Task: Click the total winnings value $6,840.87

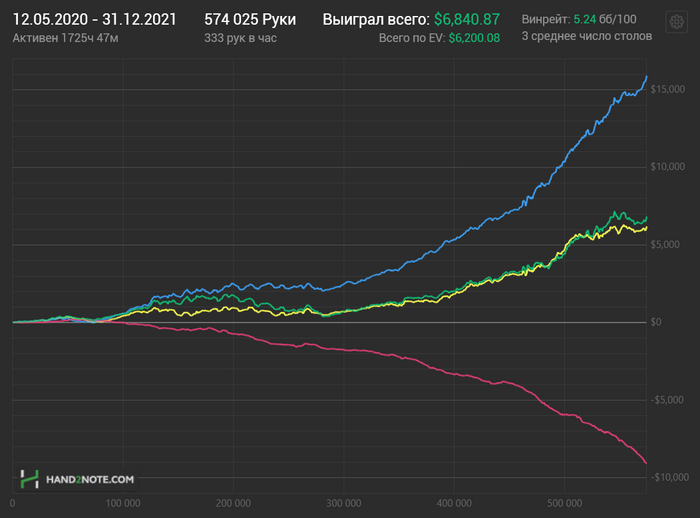Action: (x=467, y=20)
